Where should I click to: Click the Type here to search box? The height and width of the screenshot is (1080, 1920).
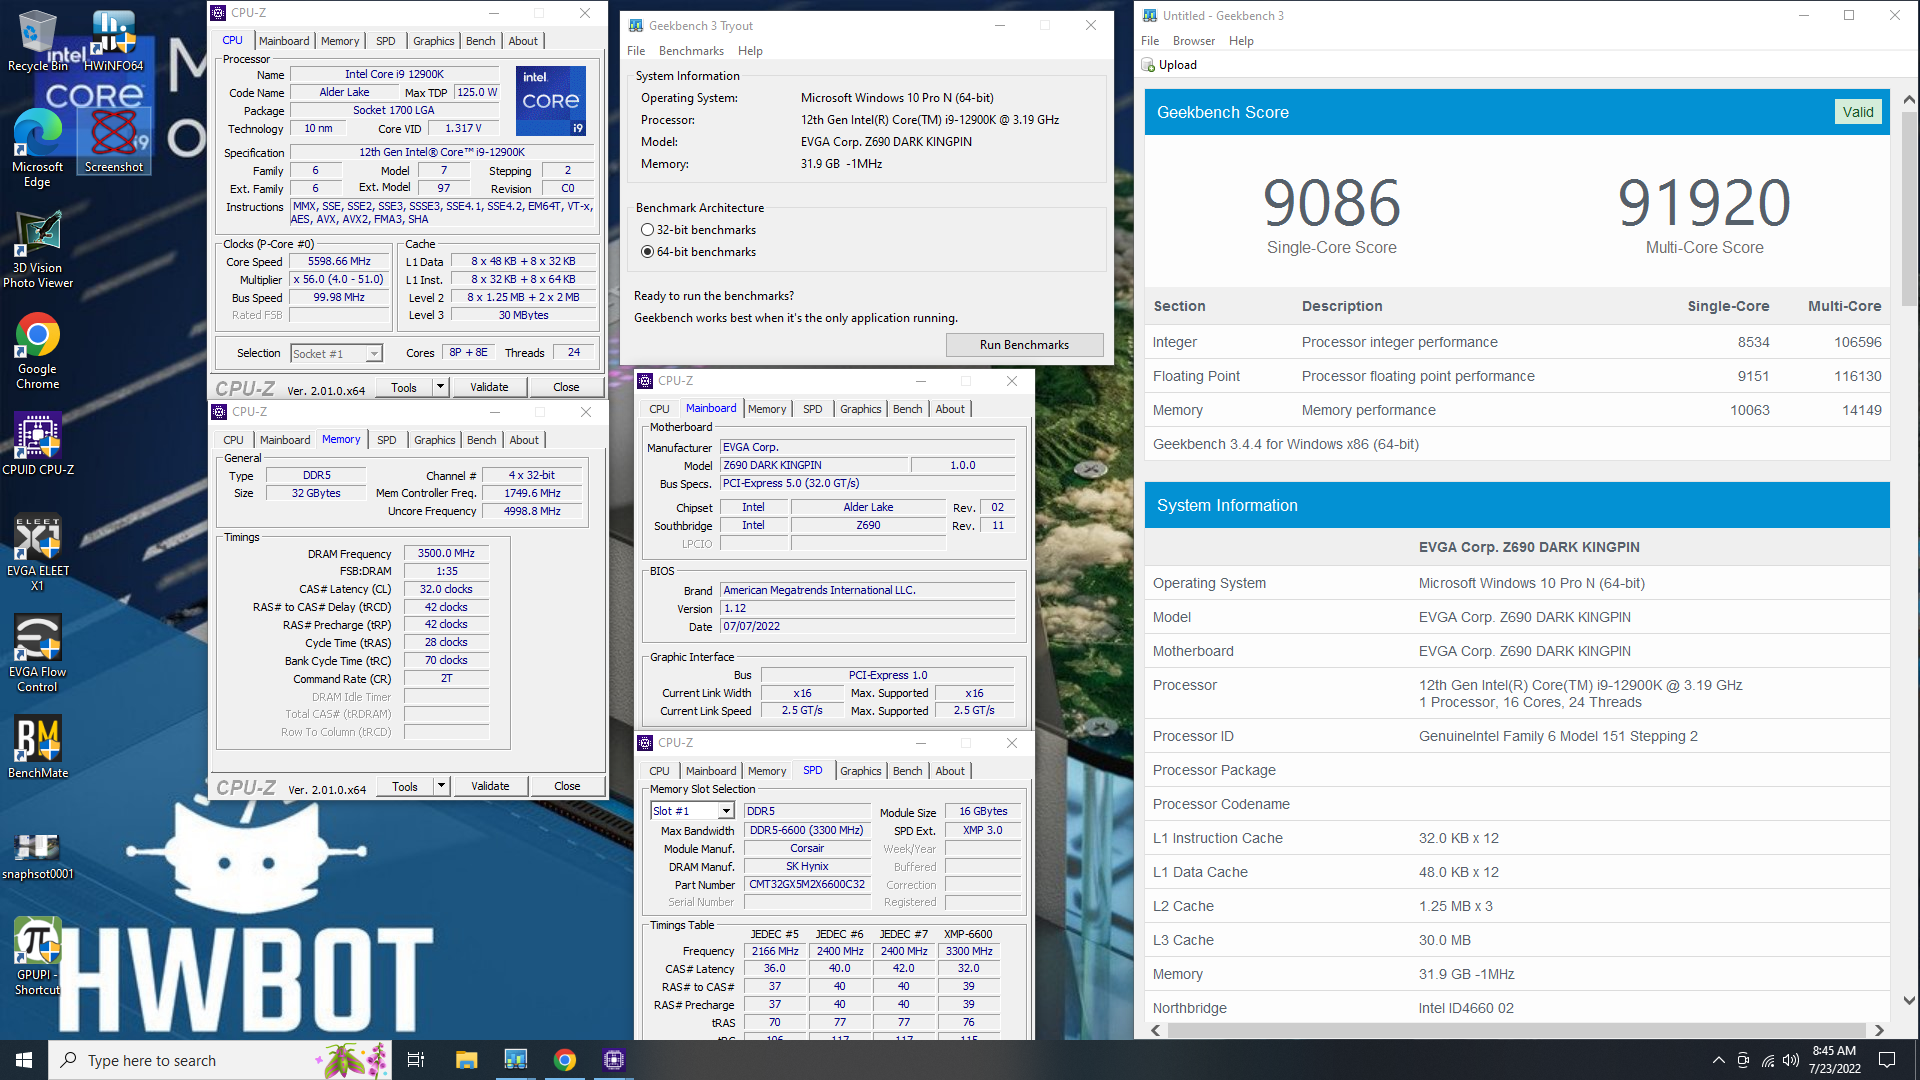click(220, 1060)
